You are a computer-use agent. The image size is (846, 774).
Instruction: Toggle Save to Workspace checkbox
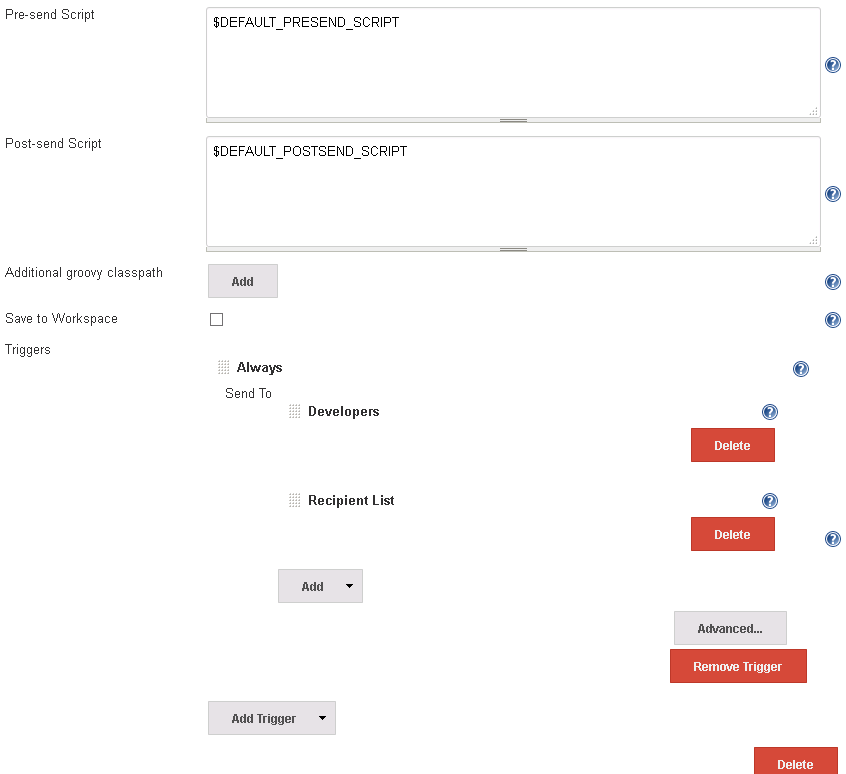pos(216,319)
